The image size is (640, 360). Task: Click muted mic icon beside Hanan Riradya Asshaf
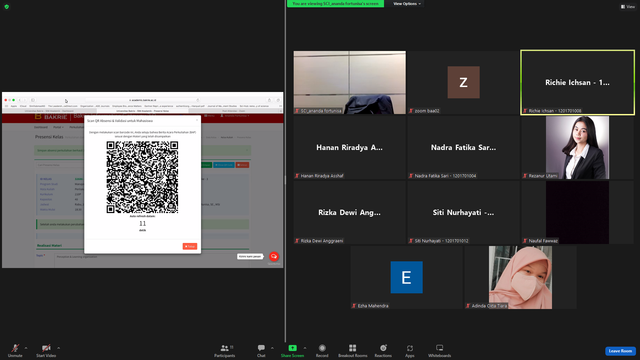(297, 176)
